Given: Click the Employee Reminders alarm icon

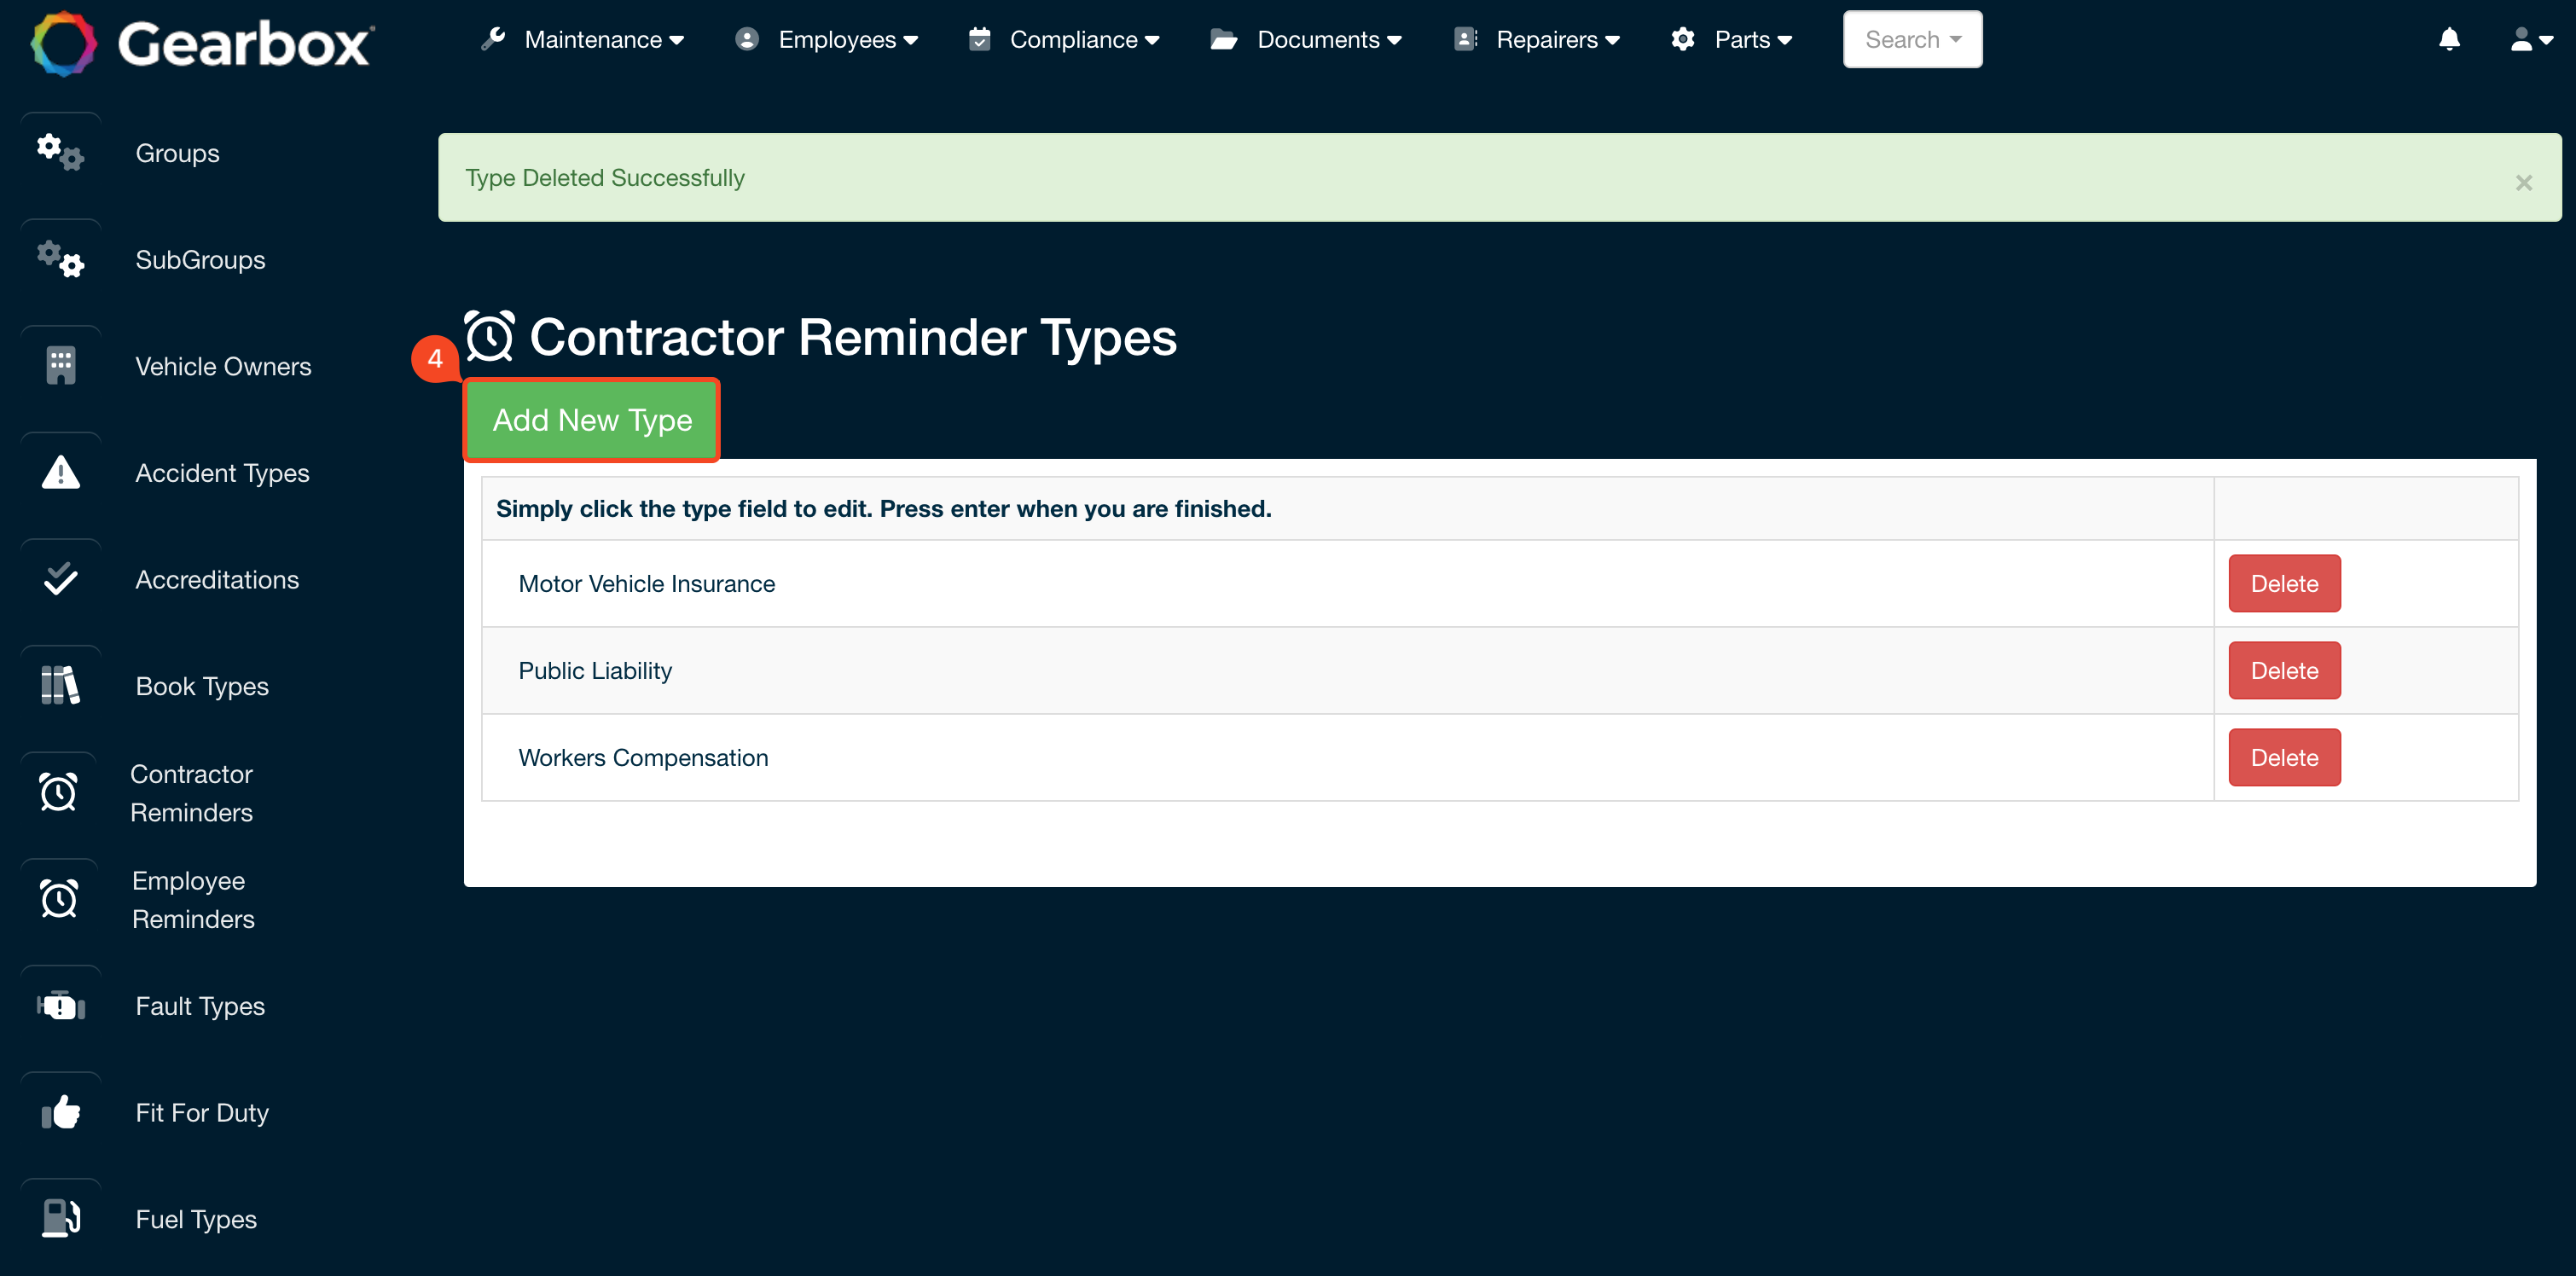Looking at the screenshot, I should tap(59, 898).
